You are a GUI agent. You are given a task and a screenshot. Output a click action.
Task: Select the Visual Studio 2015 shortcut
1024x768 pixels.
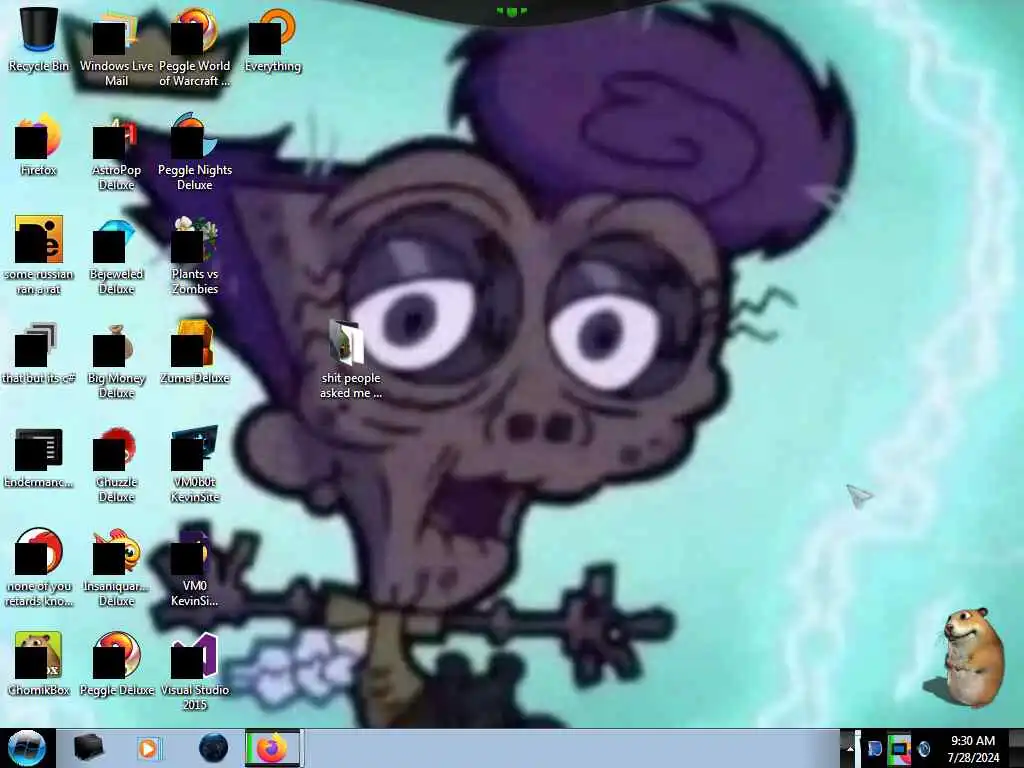(195, 671)
